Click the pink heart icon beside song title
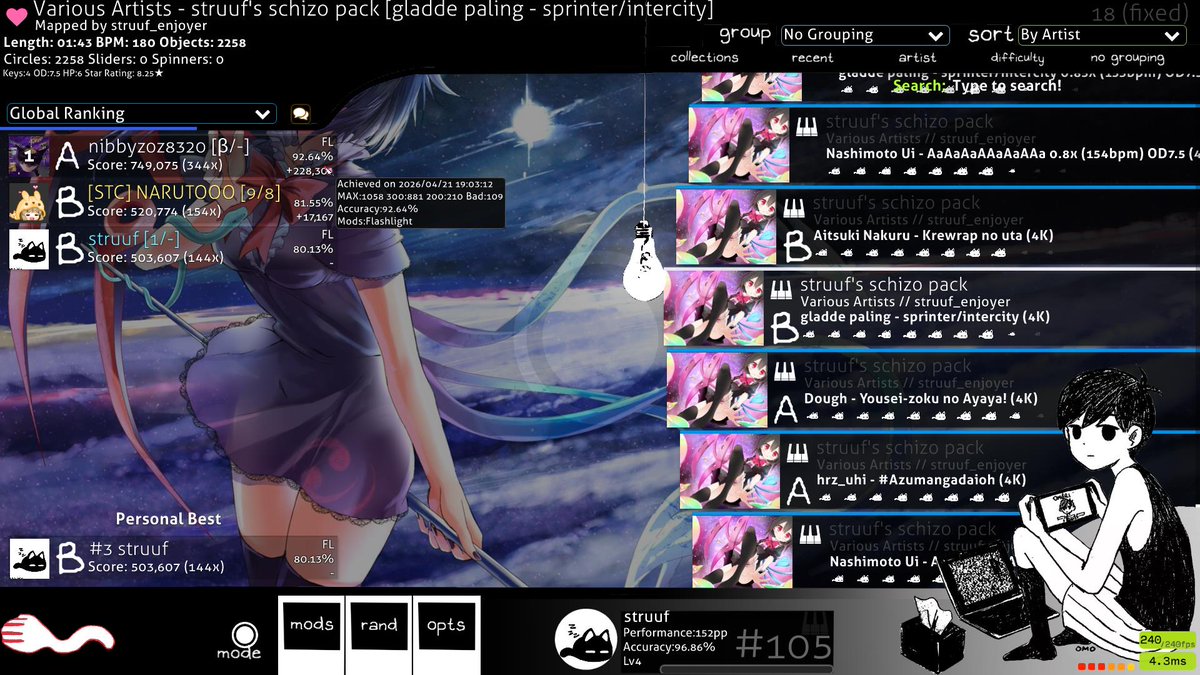The width and height of the screenshot is (1200, 675). click(17, 17)
